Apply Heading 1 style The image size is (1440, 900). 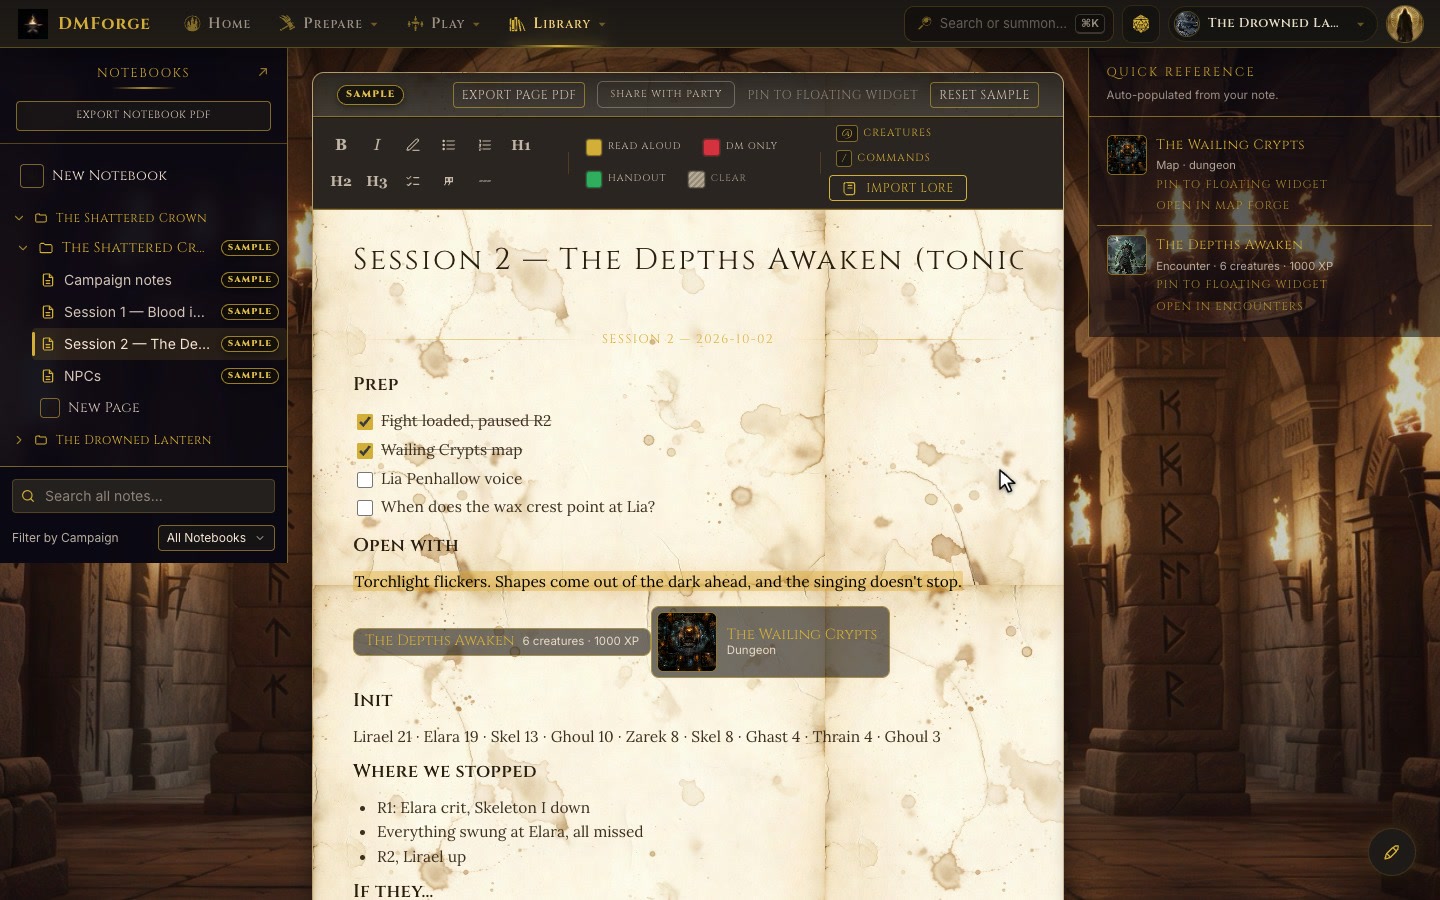521,145
